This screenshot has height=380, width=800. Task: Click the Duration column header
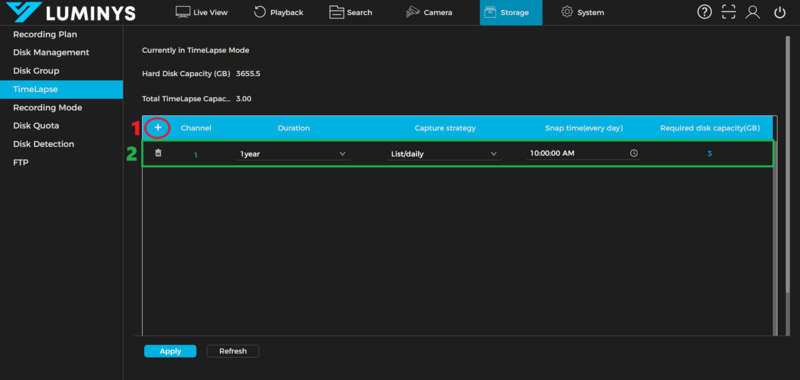pyautogui.click(x=294, y=128)
